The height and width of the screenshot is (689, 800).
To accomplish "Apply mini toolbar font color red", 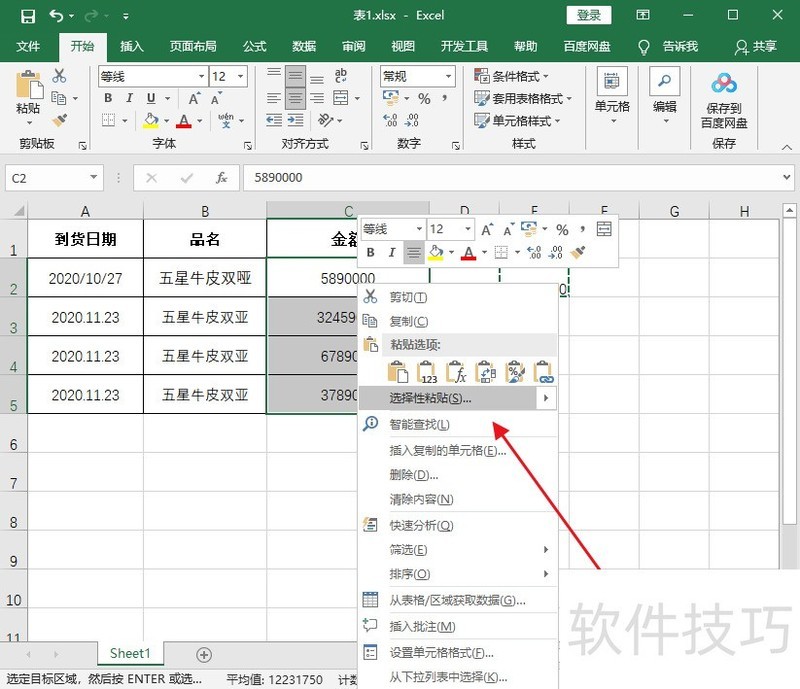I will (468, 252).
